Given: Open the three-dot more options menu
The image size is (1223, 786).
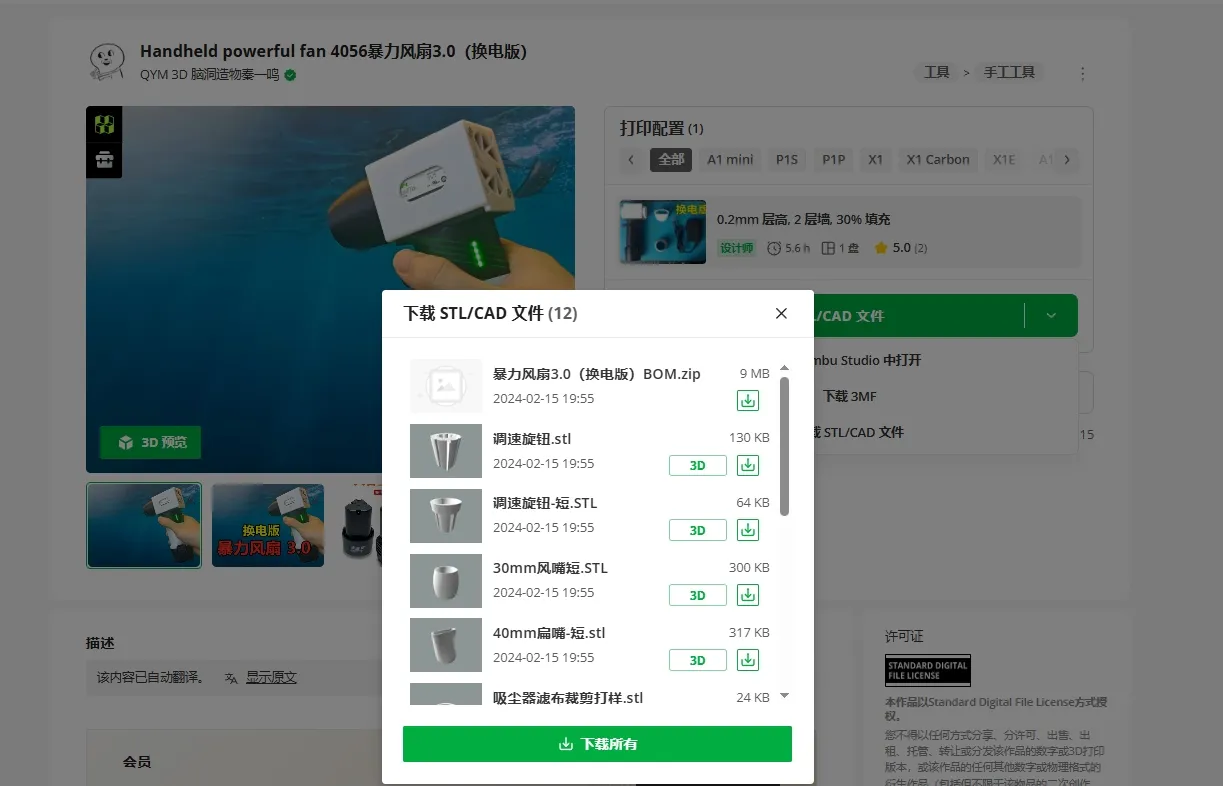Looking at the screenshot, I should point(1082,74).
